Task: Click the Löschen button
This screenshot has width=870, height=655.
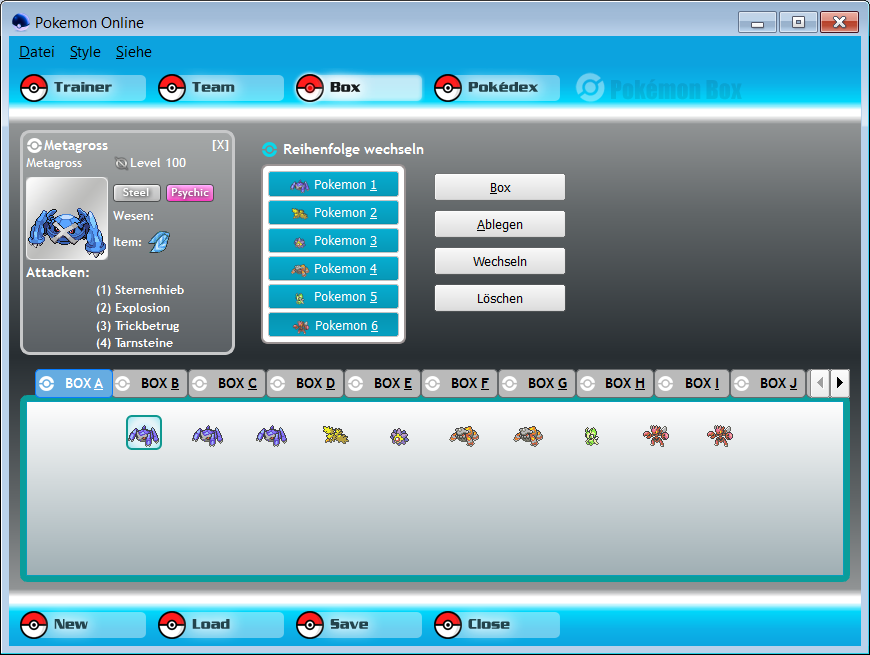Action: click(500, 298)
